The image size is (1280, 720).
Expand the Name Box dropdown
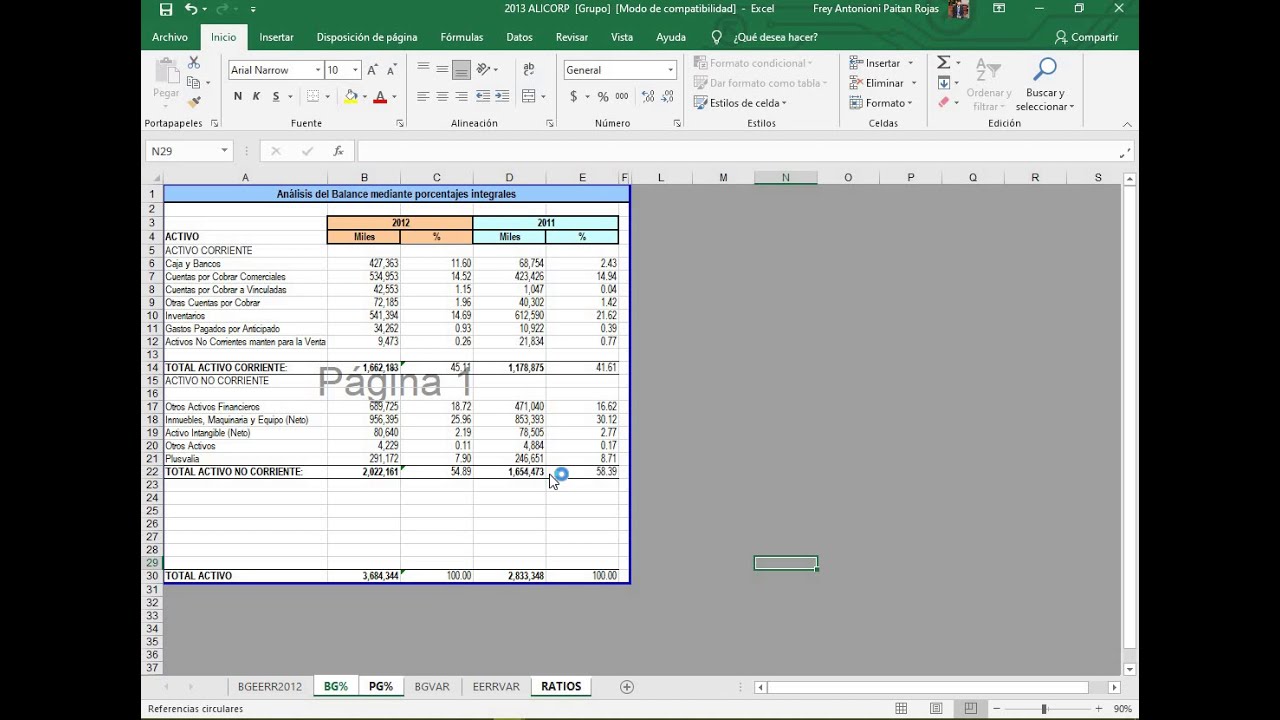[x=224, y=151]
